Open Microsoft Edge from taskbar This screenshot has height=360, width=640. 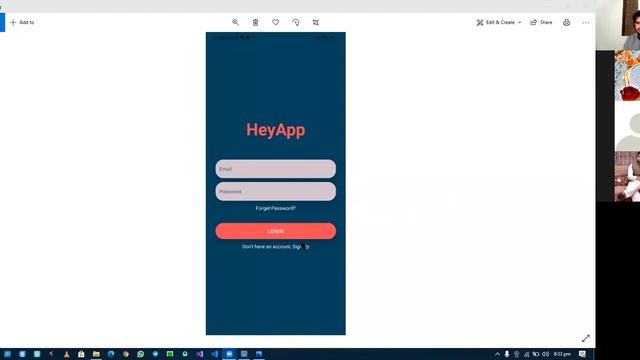[111, 354]
